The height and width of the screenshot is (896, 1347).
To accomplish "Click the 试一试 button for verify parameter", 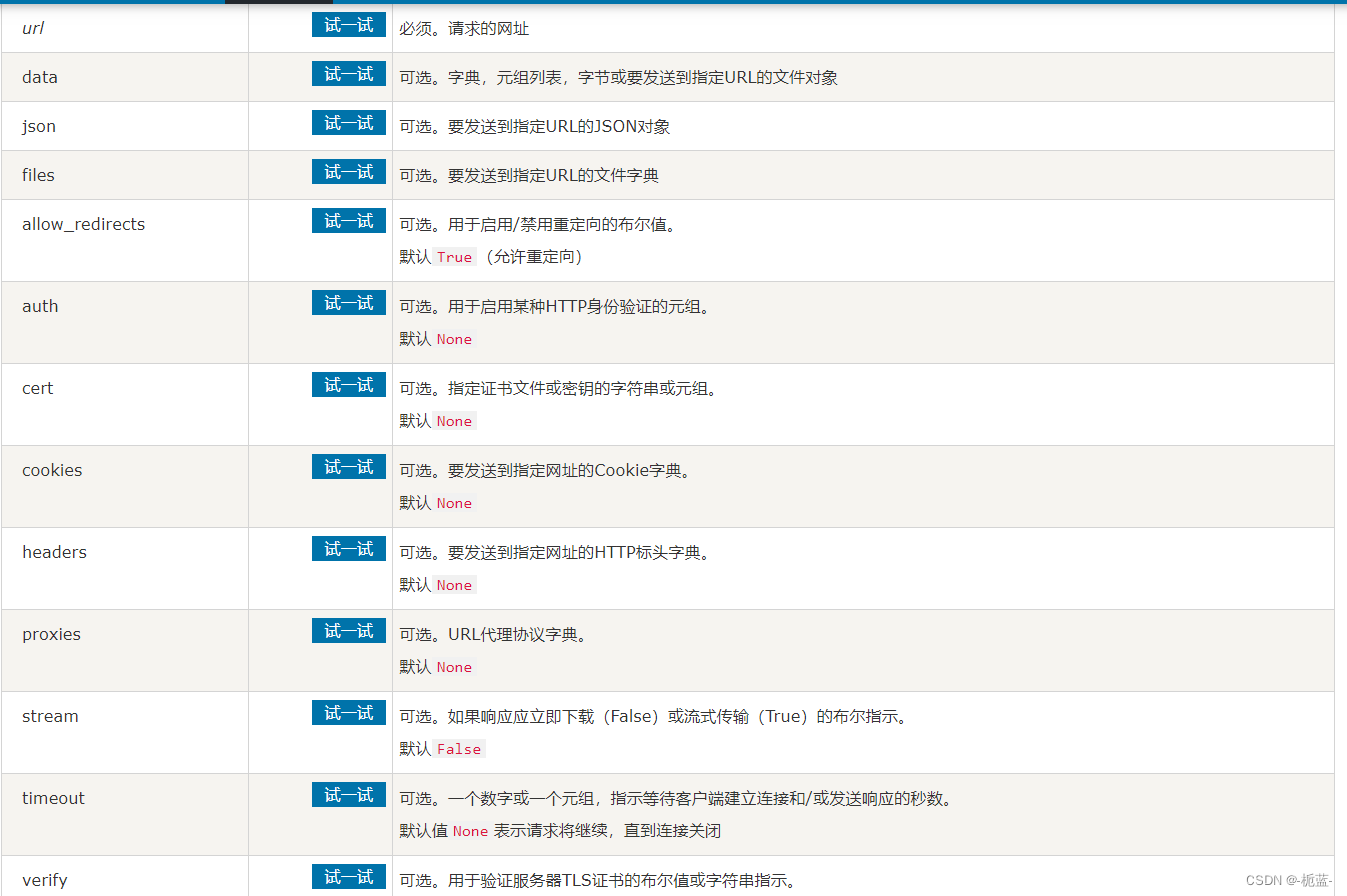I will (348, 876).
